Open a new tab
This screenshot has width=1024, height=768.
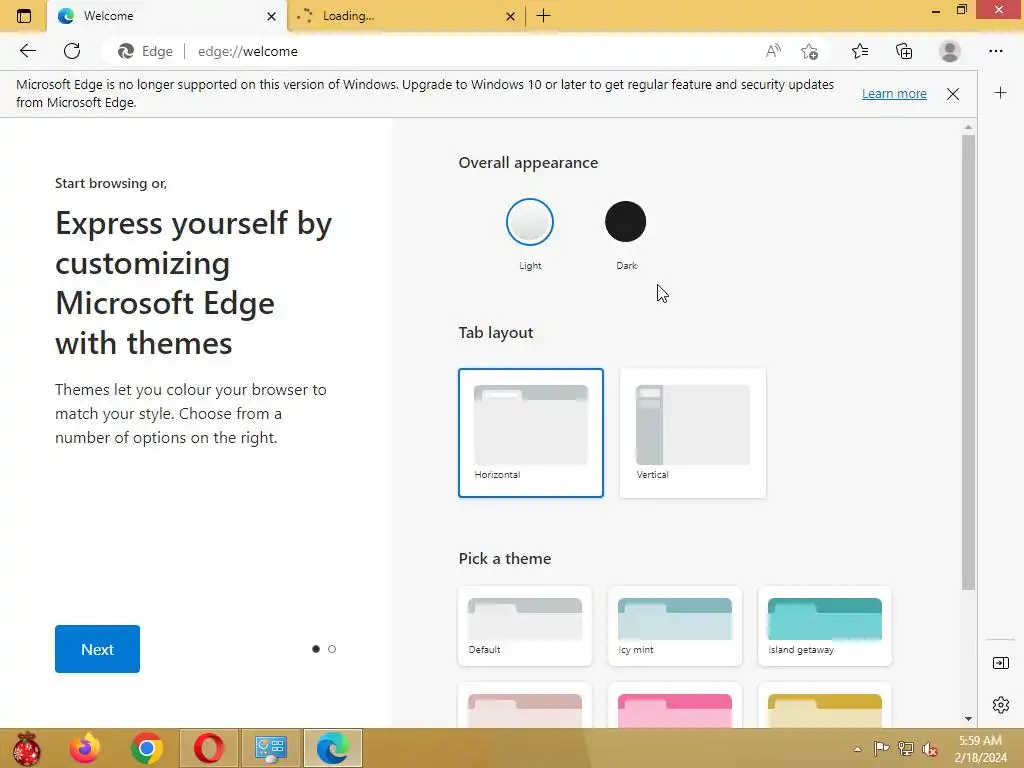[x=543, y=16]
